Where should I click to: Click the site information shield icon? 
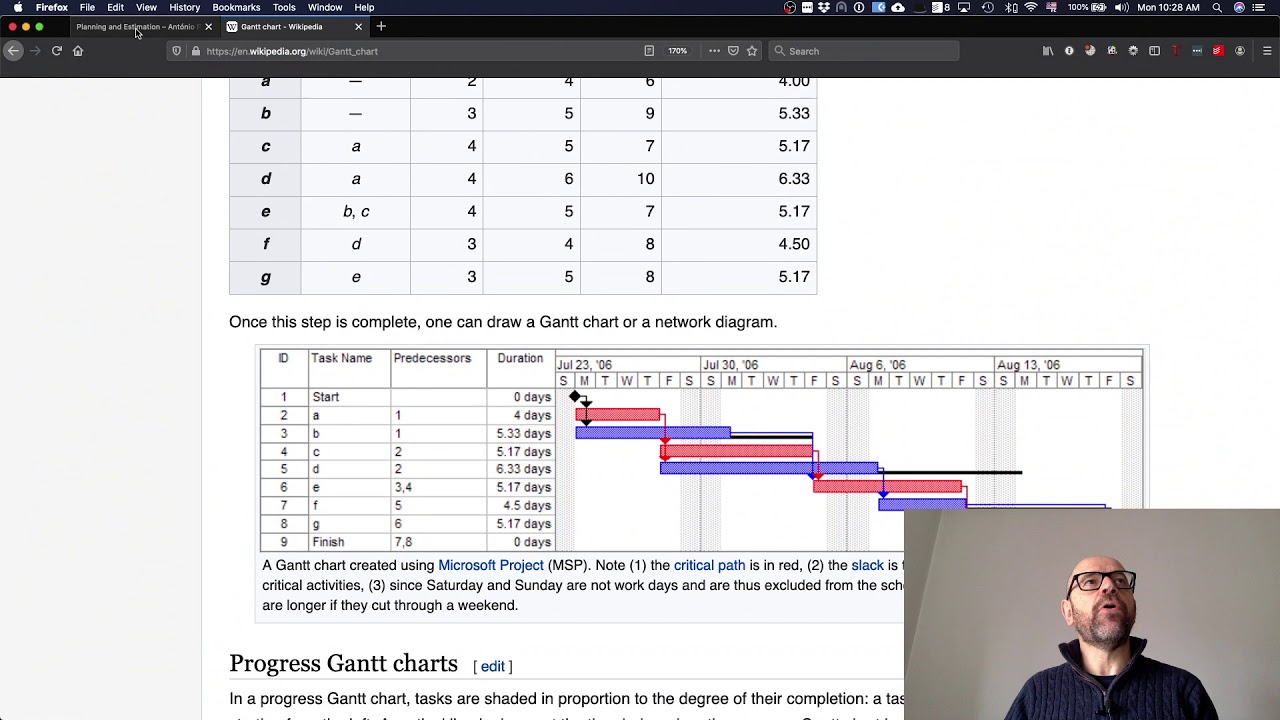(177, 51)
